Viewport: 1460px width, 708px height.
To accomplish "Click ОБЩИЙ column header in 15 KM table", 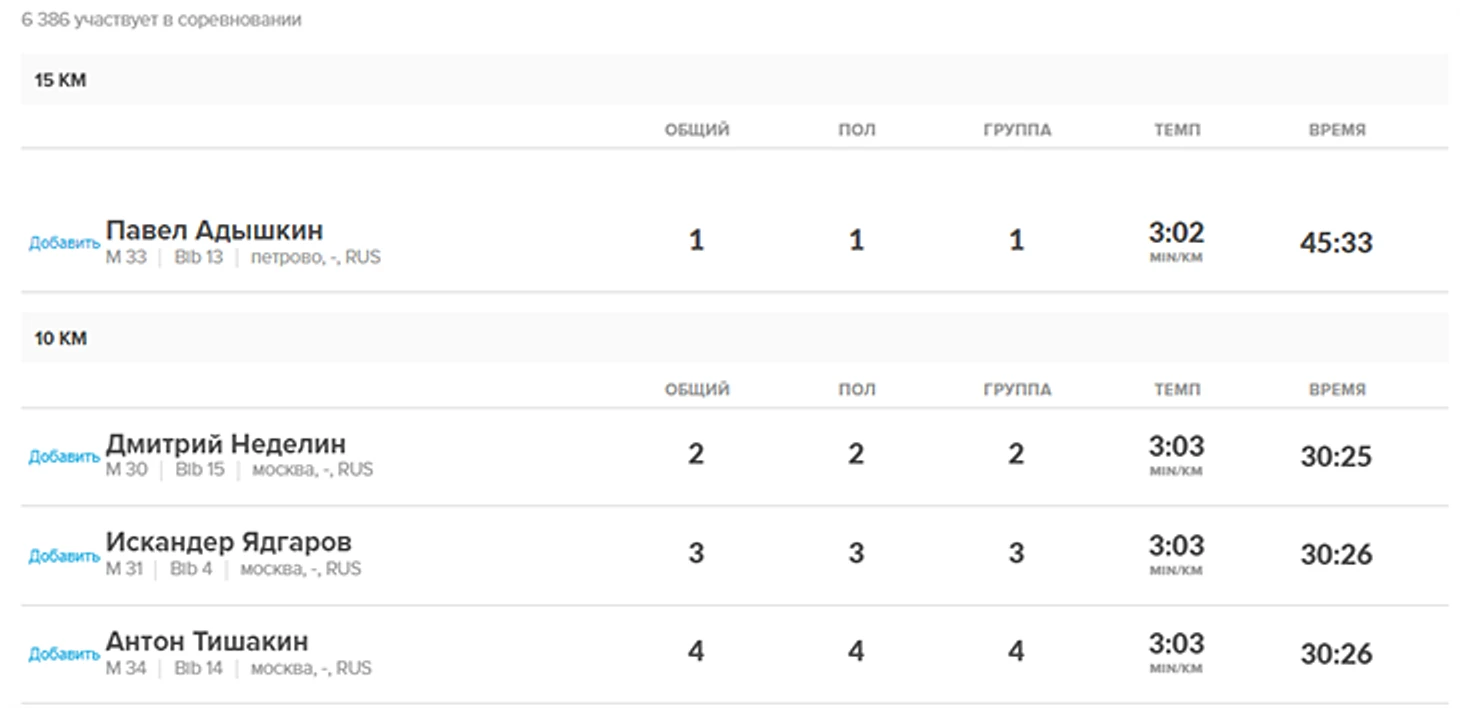I will [697, 130].
